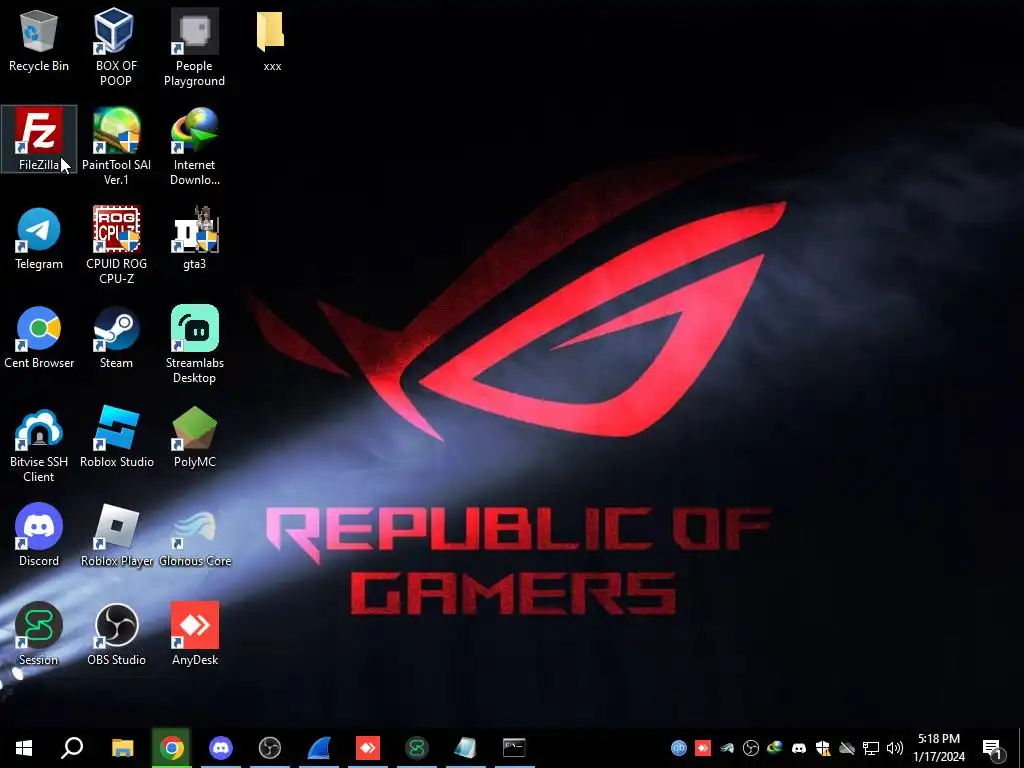Screen dimensions: 1024x768
Task: Select the CPUID ROG CPU-Z shortcut
Action: point(116,246)
